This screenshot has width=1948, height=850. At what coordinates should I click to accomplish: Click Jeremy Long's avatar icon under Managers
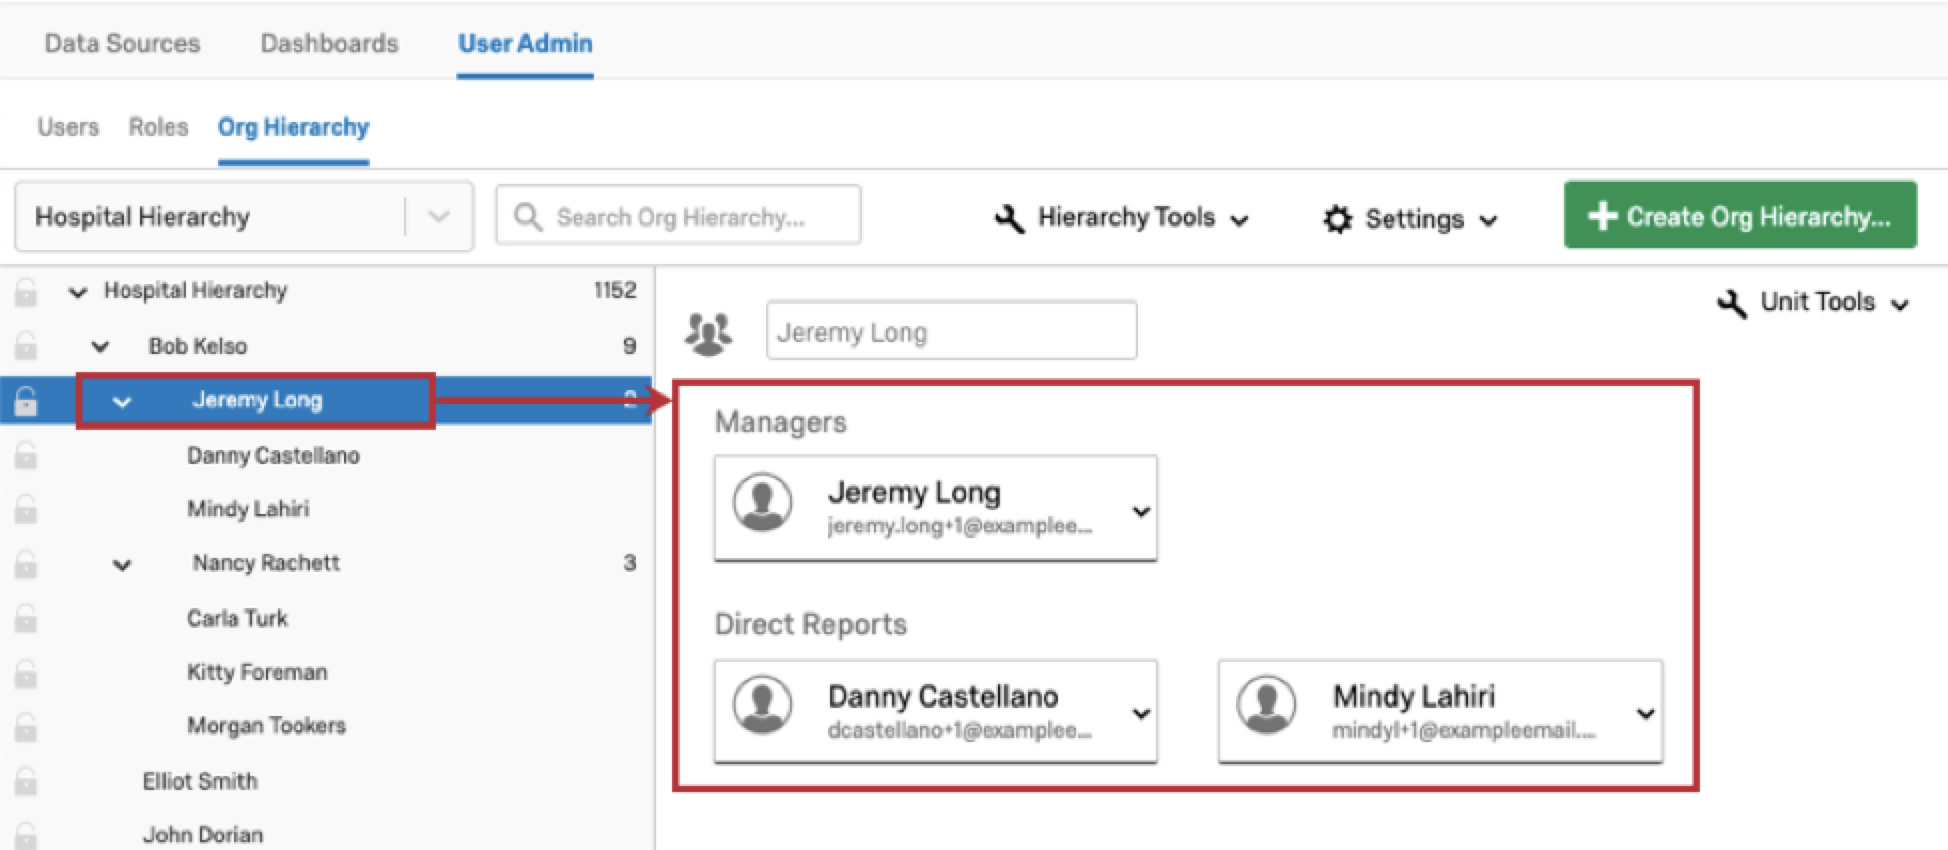pos(763,503)
